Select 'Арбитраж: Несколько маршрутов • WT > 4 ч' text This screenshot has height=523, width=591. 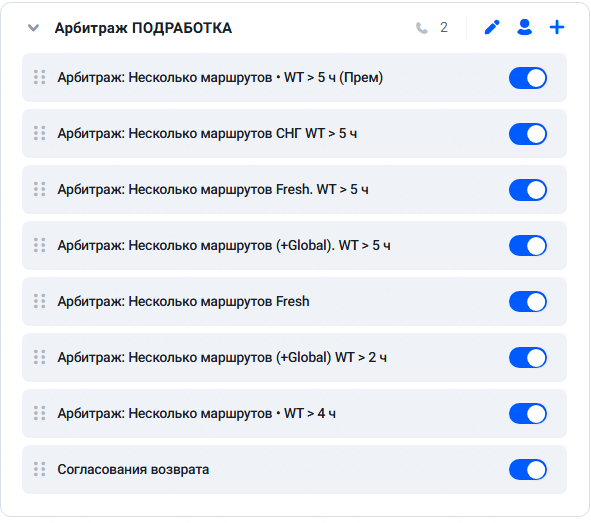coord(196,413)
